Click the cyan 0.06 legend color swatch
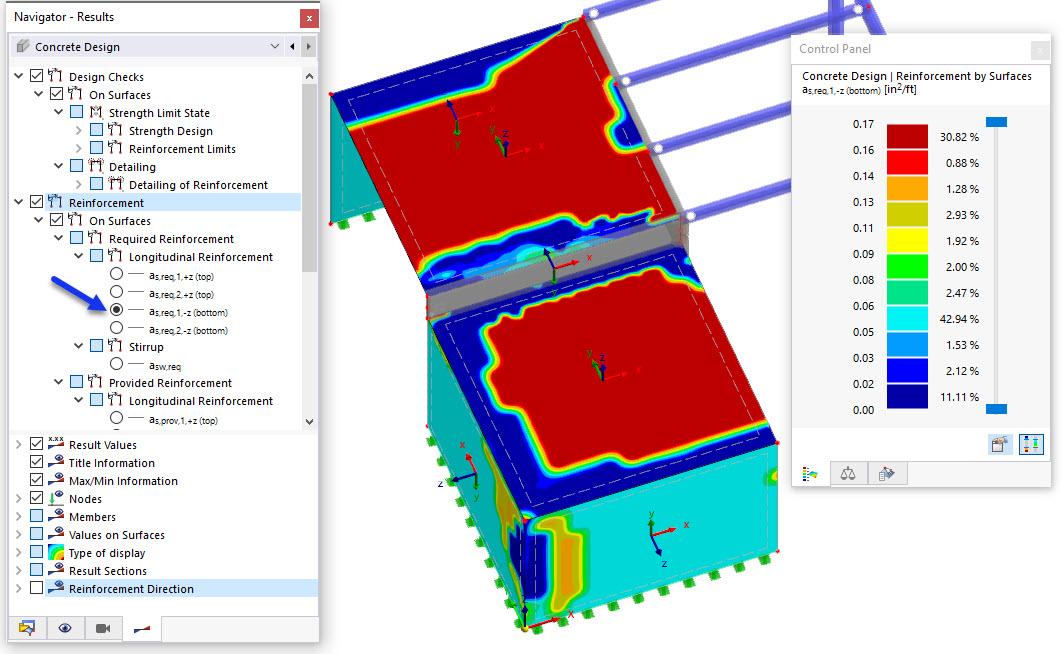 click(x=907, y=319)
